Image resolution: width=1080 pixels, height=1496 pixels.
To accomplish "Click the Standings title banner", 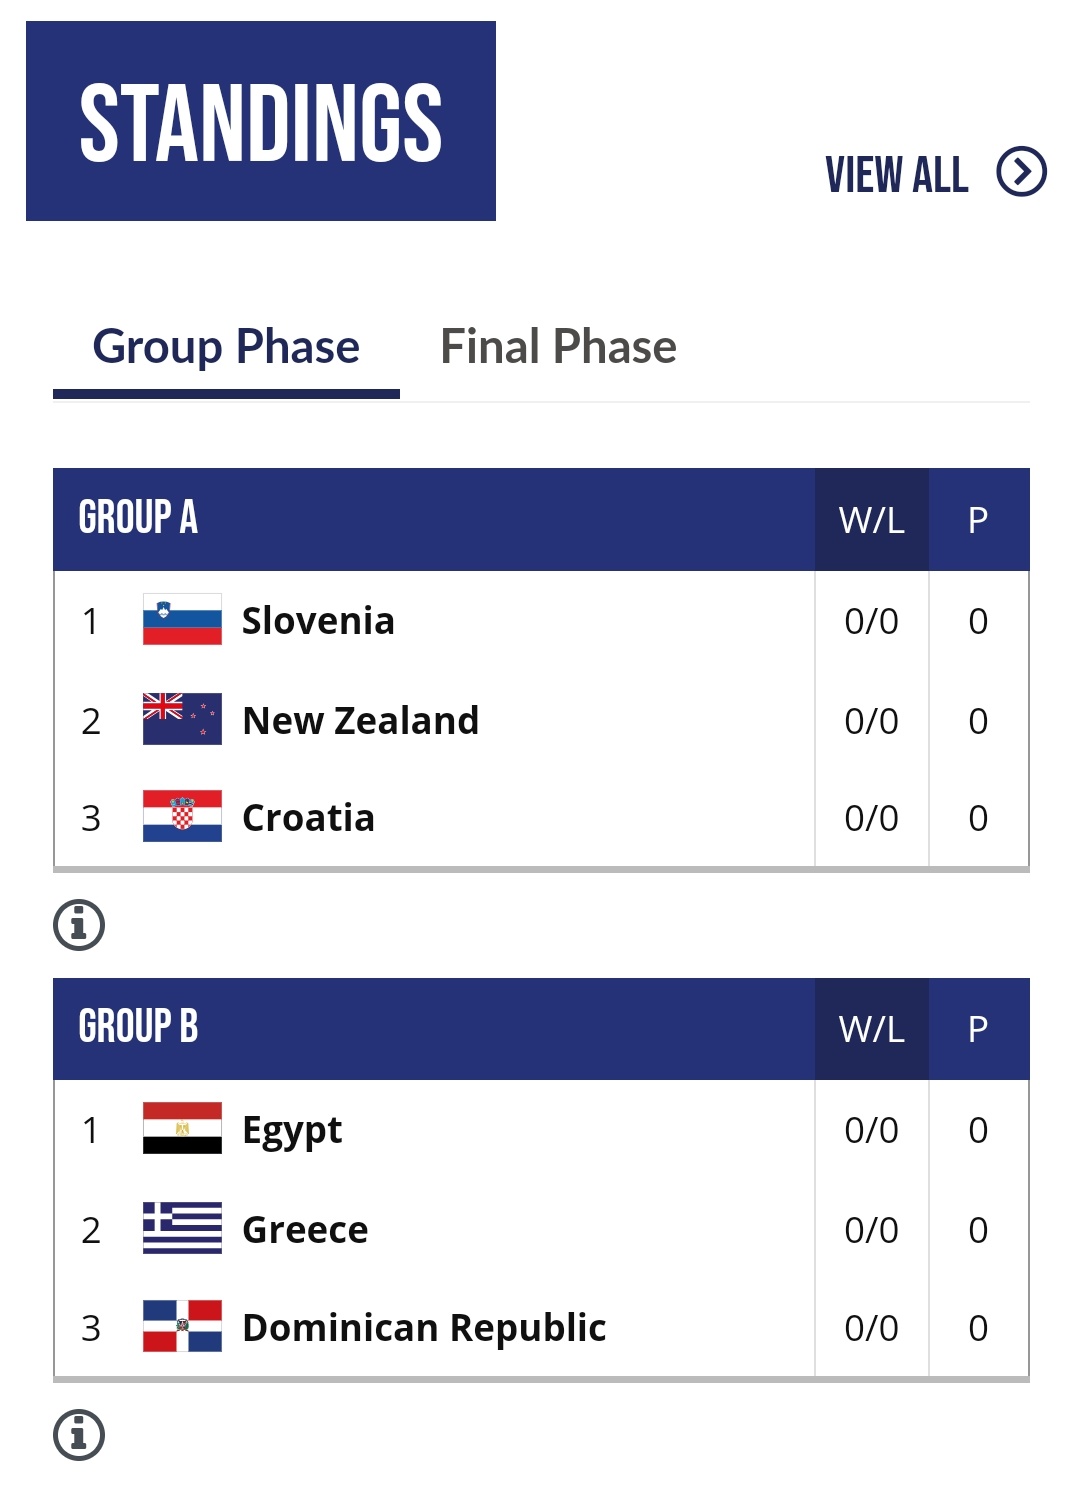I will 261,121.
